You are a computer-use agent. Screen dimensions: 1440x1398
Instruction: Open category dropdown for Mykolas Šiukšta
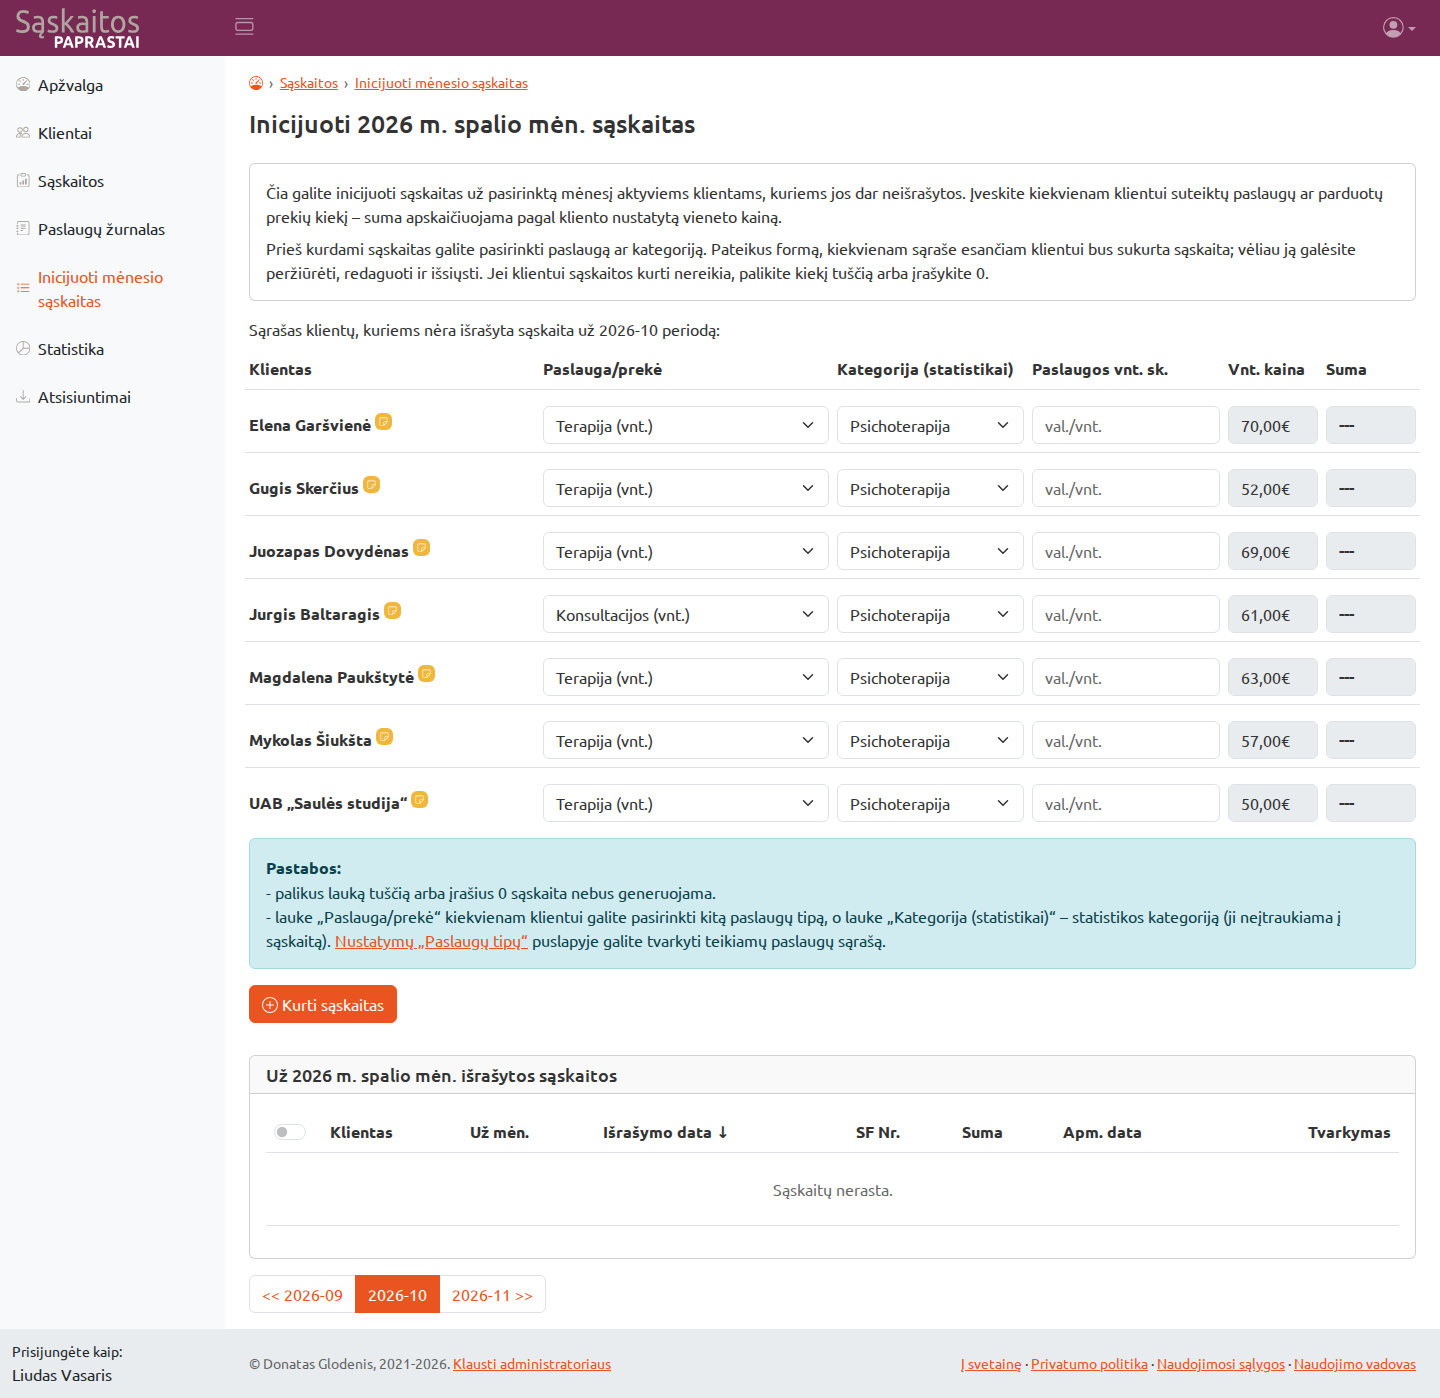[930, 741]
